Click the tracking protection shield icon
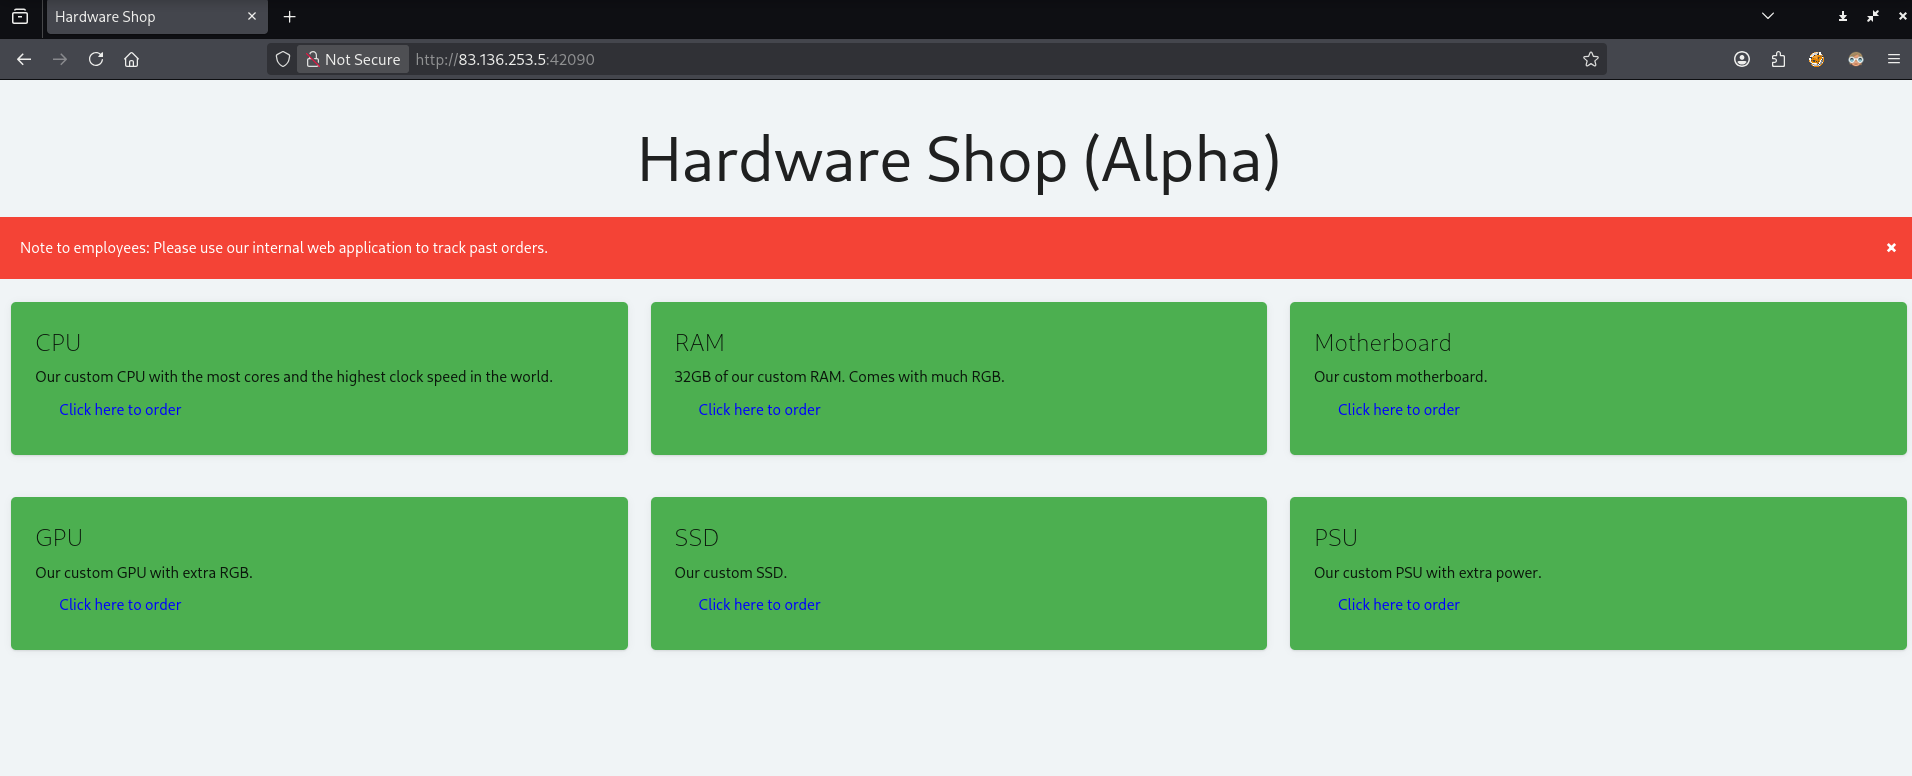The width and height of the screenshot is (1912, 776). [283, 59]
